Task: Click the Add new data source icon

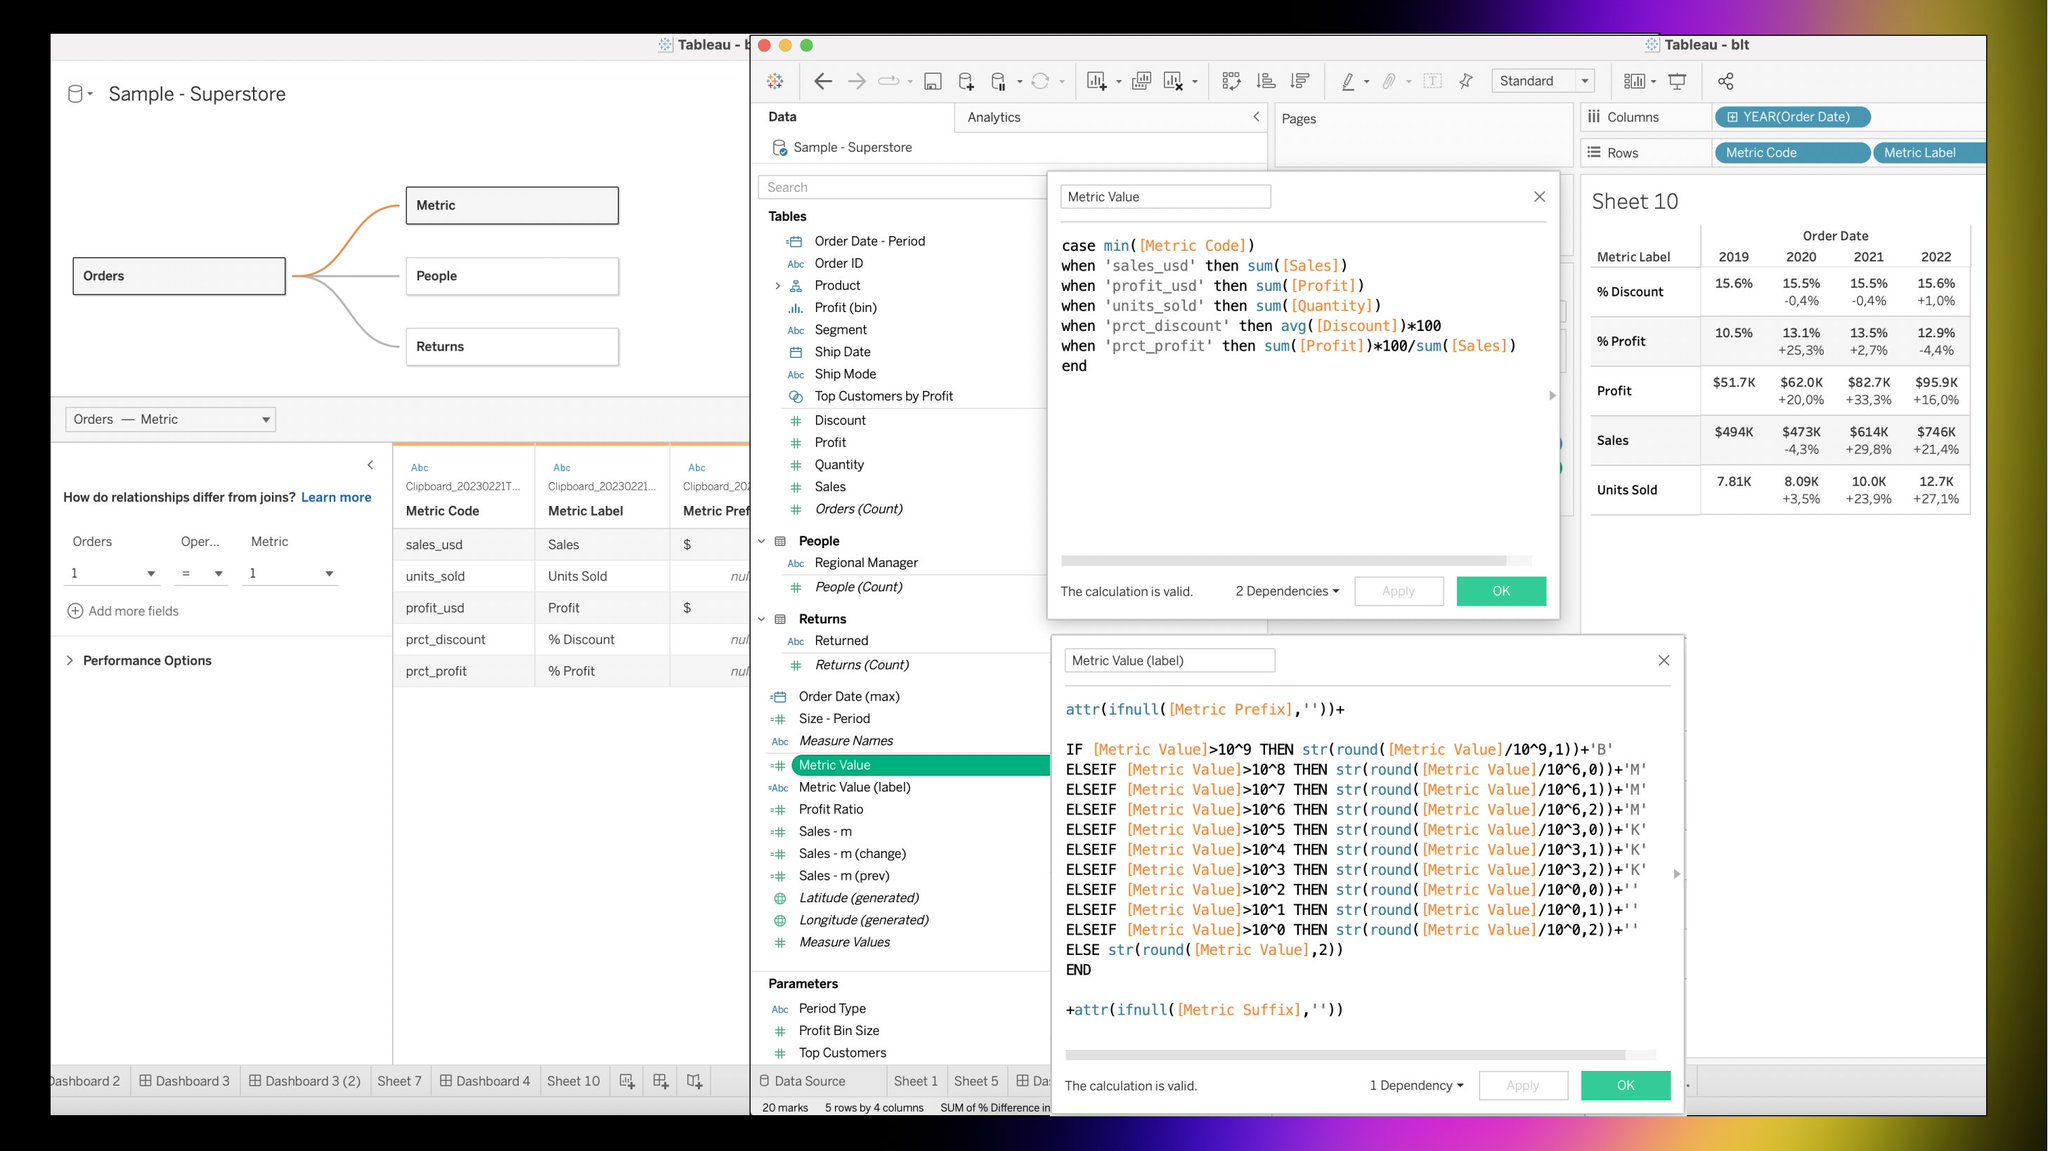Action: coord(965,82)
